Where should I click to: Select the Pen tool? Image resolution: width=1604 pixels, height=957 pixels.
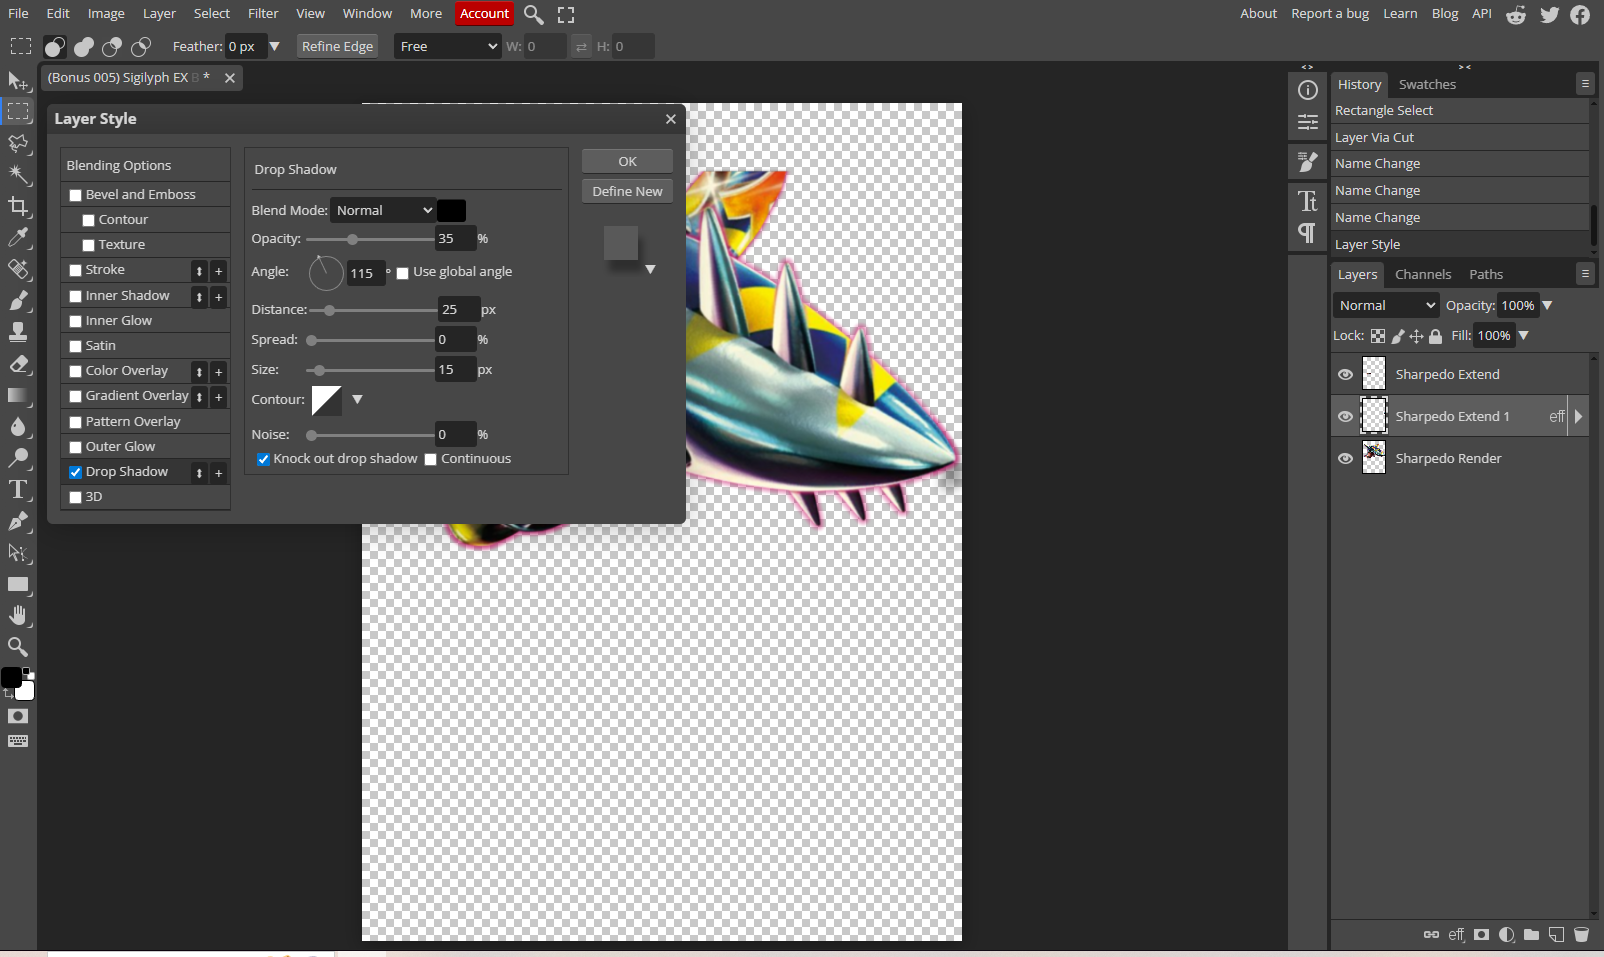tap(18, 521)
